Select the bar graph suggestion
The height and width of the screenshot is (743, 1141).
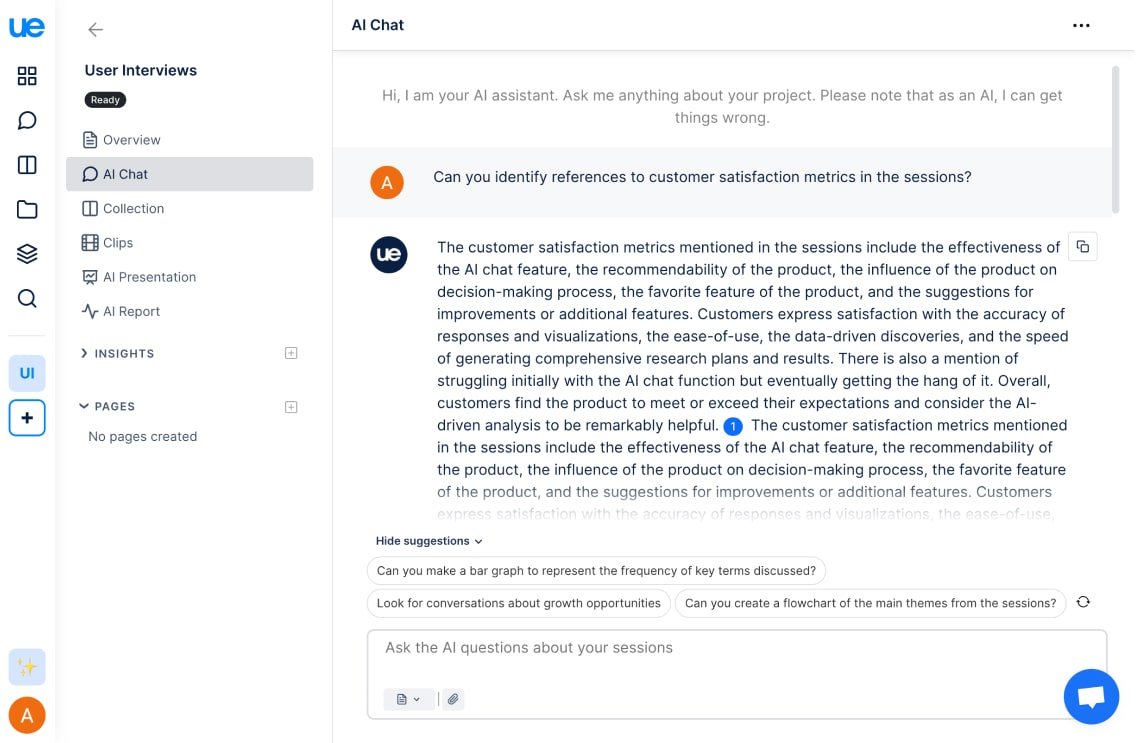pos(596,571)
